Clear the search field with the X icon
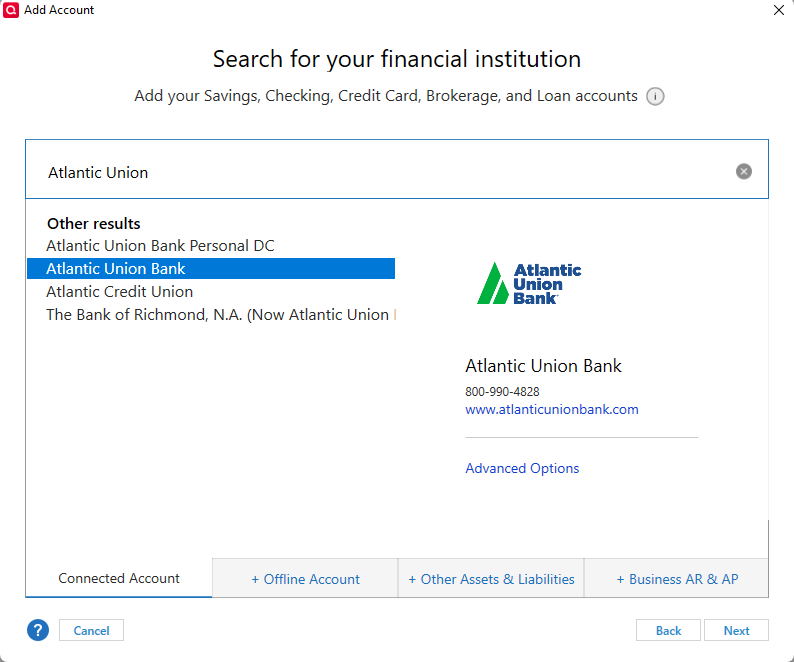Image resolution: width=794 pixels, height=662 pixels. pyautogui.click(x=743, y=172)
